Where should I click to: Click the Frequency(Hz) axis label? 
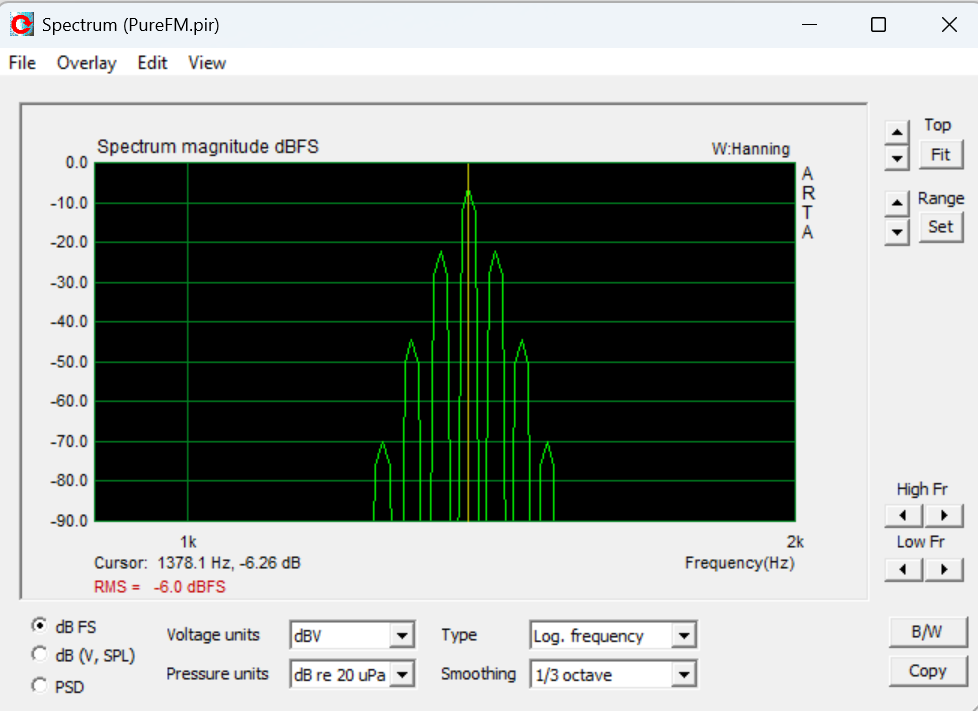[740, 563]
